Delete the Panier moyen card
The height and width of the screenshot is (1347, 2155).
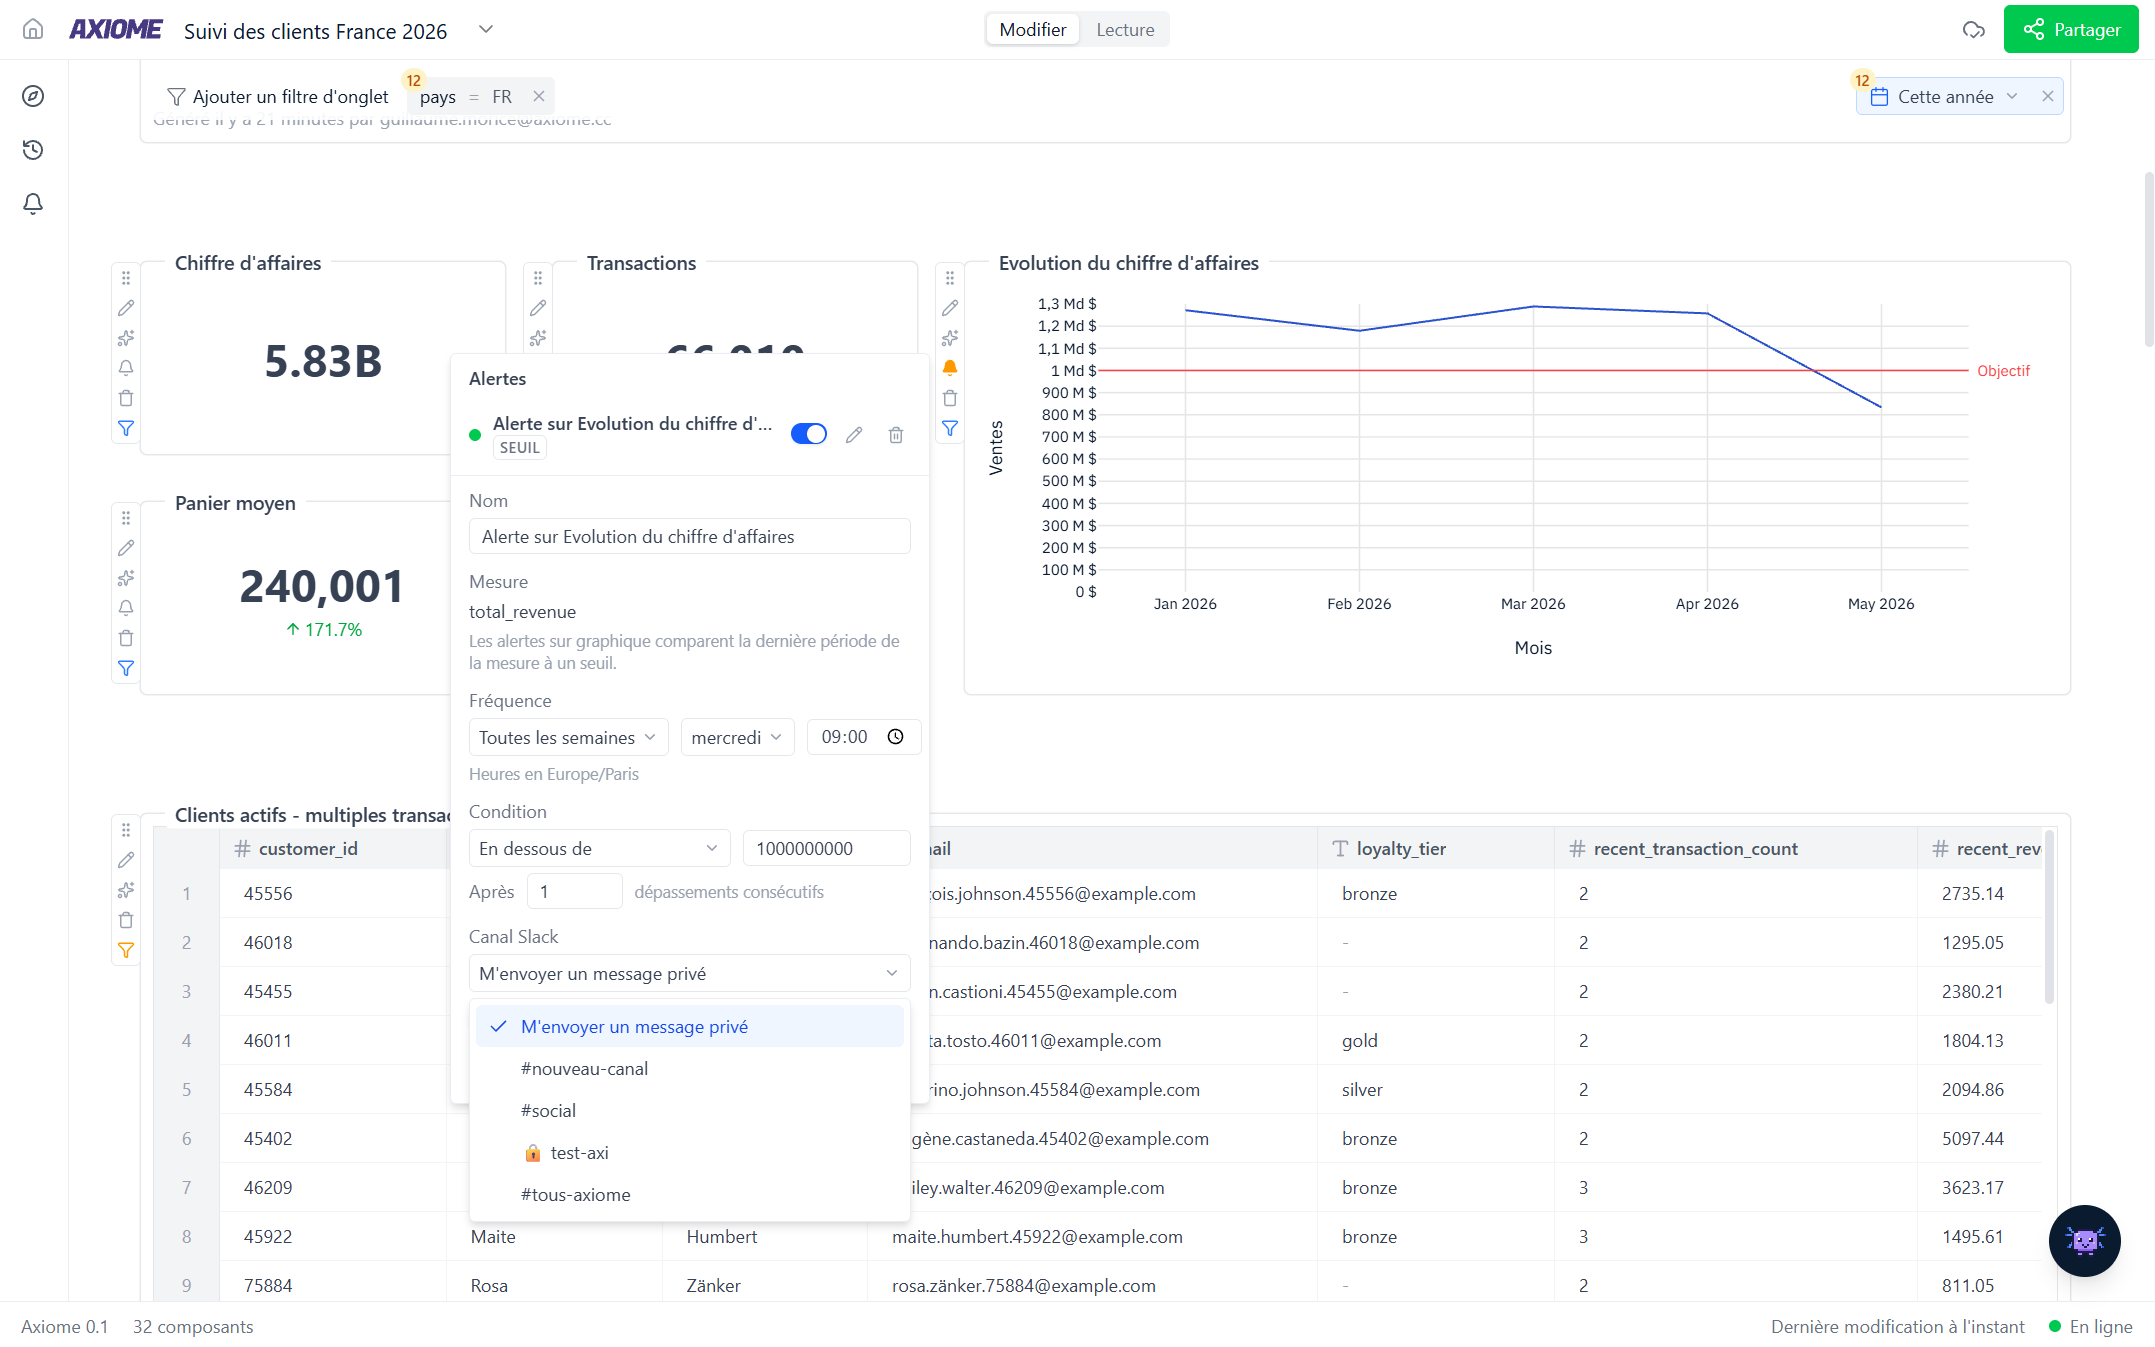(126, 638)
